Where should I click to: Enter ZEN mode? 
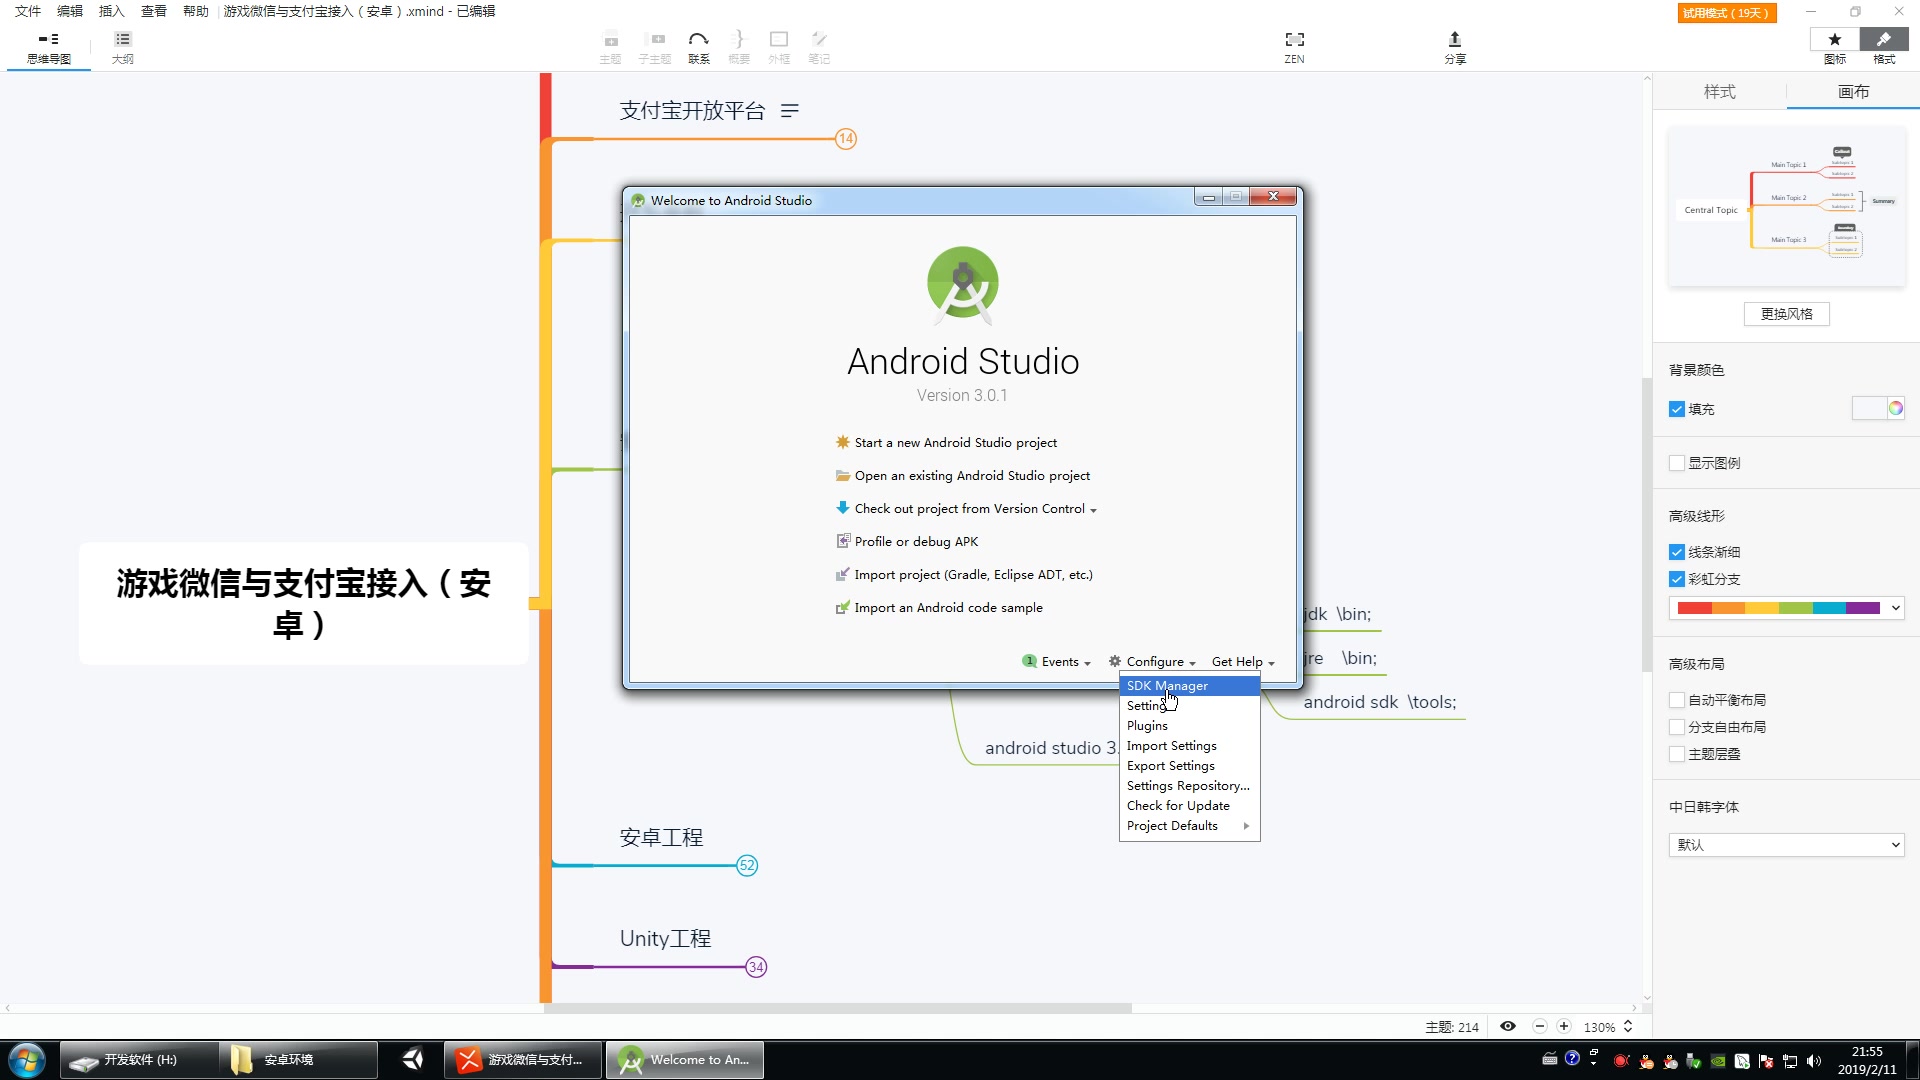point(1294,47)
